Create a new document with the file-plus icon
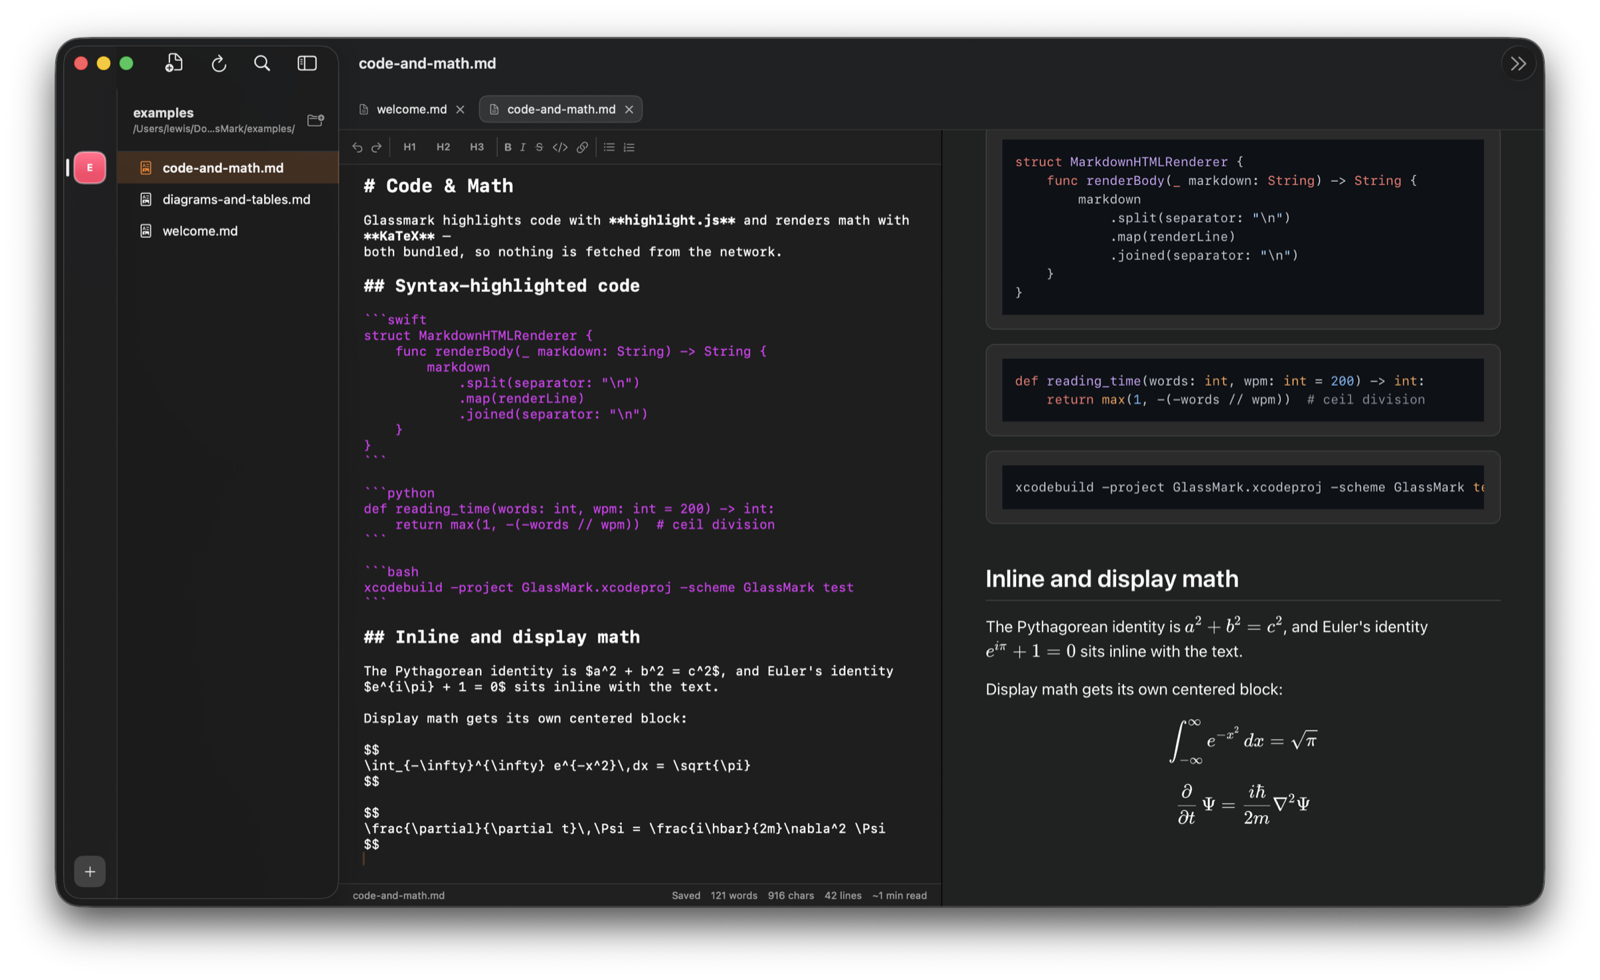1600x980 pixels. (x=174, y=63)
